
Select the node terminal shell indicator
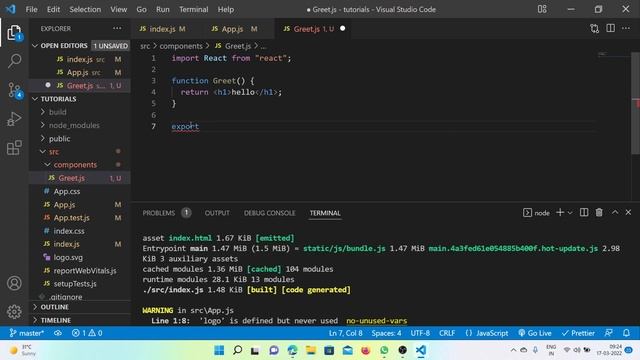pos(536,213)
